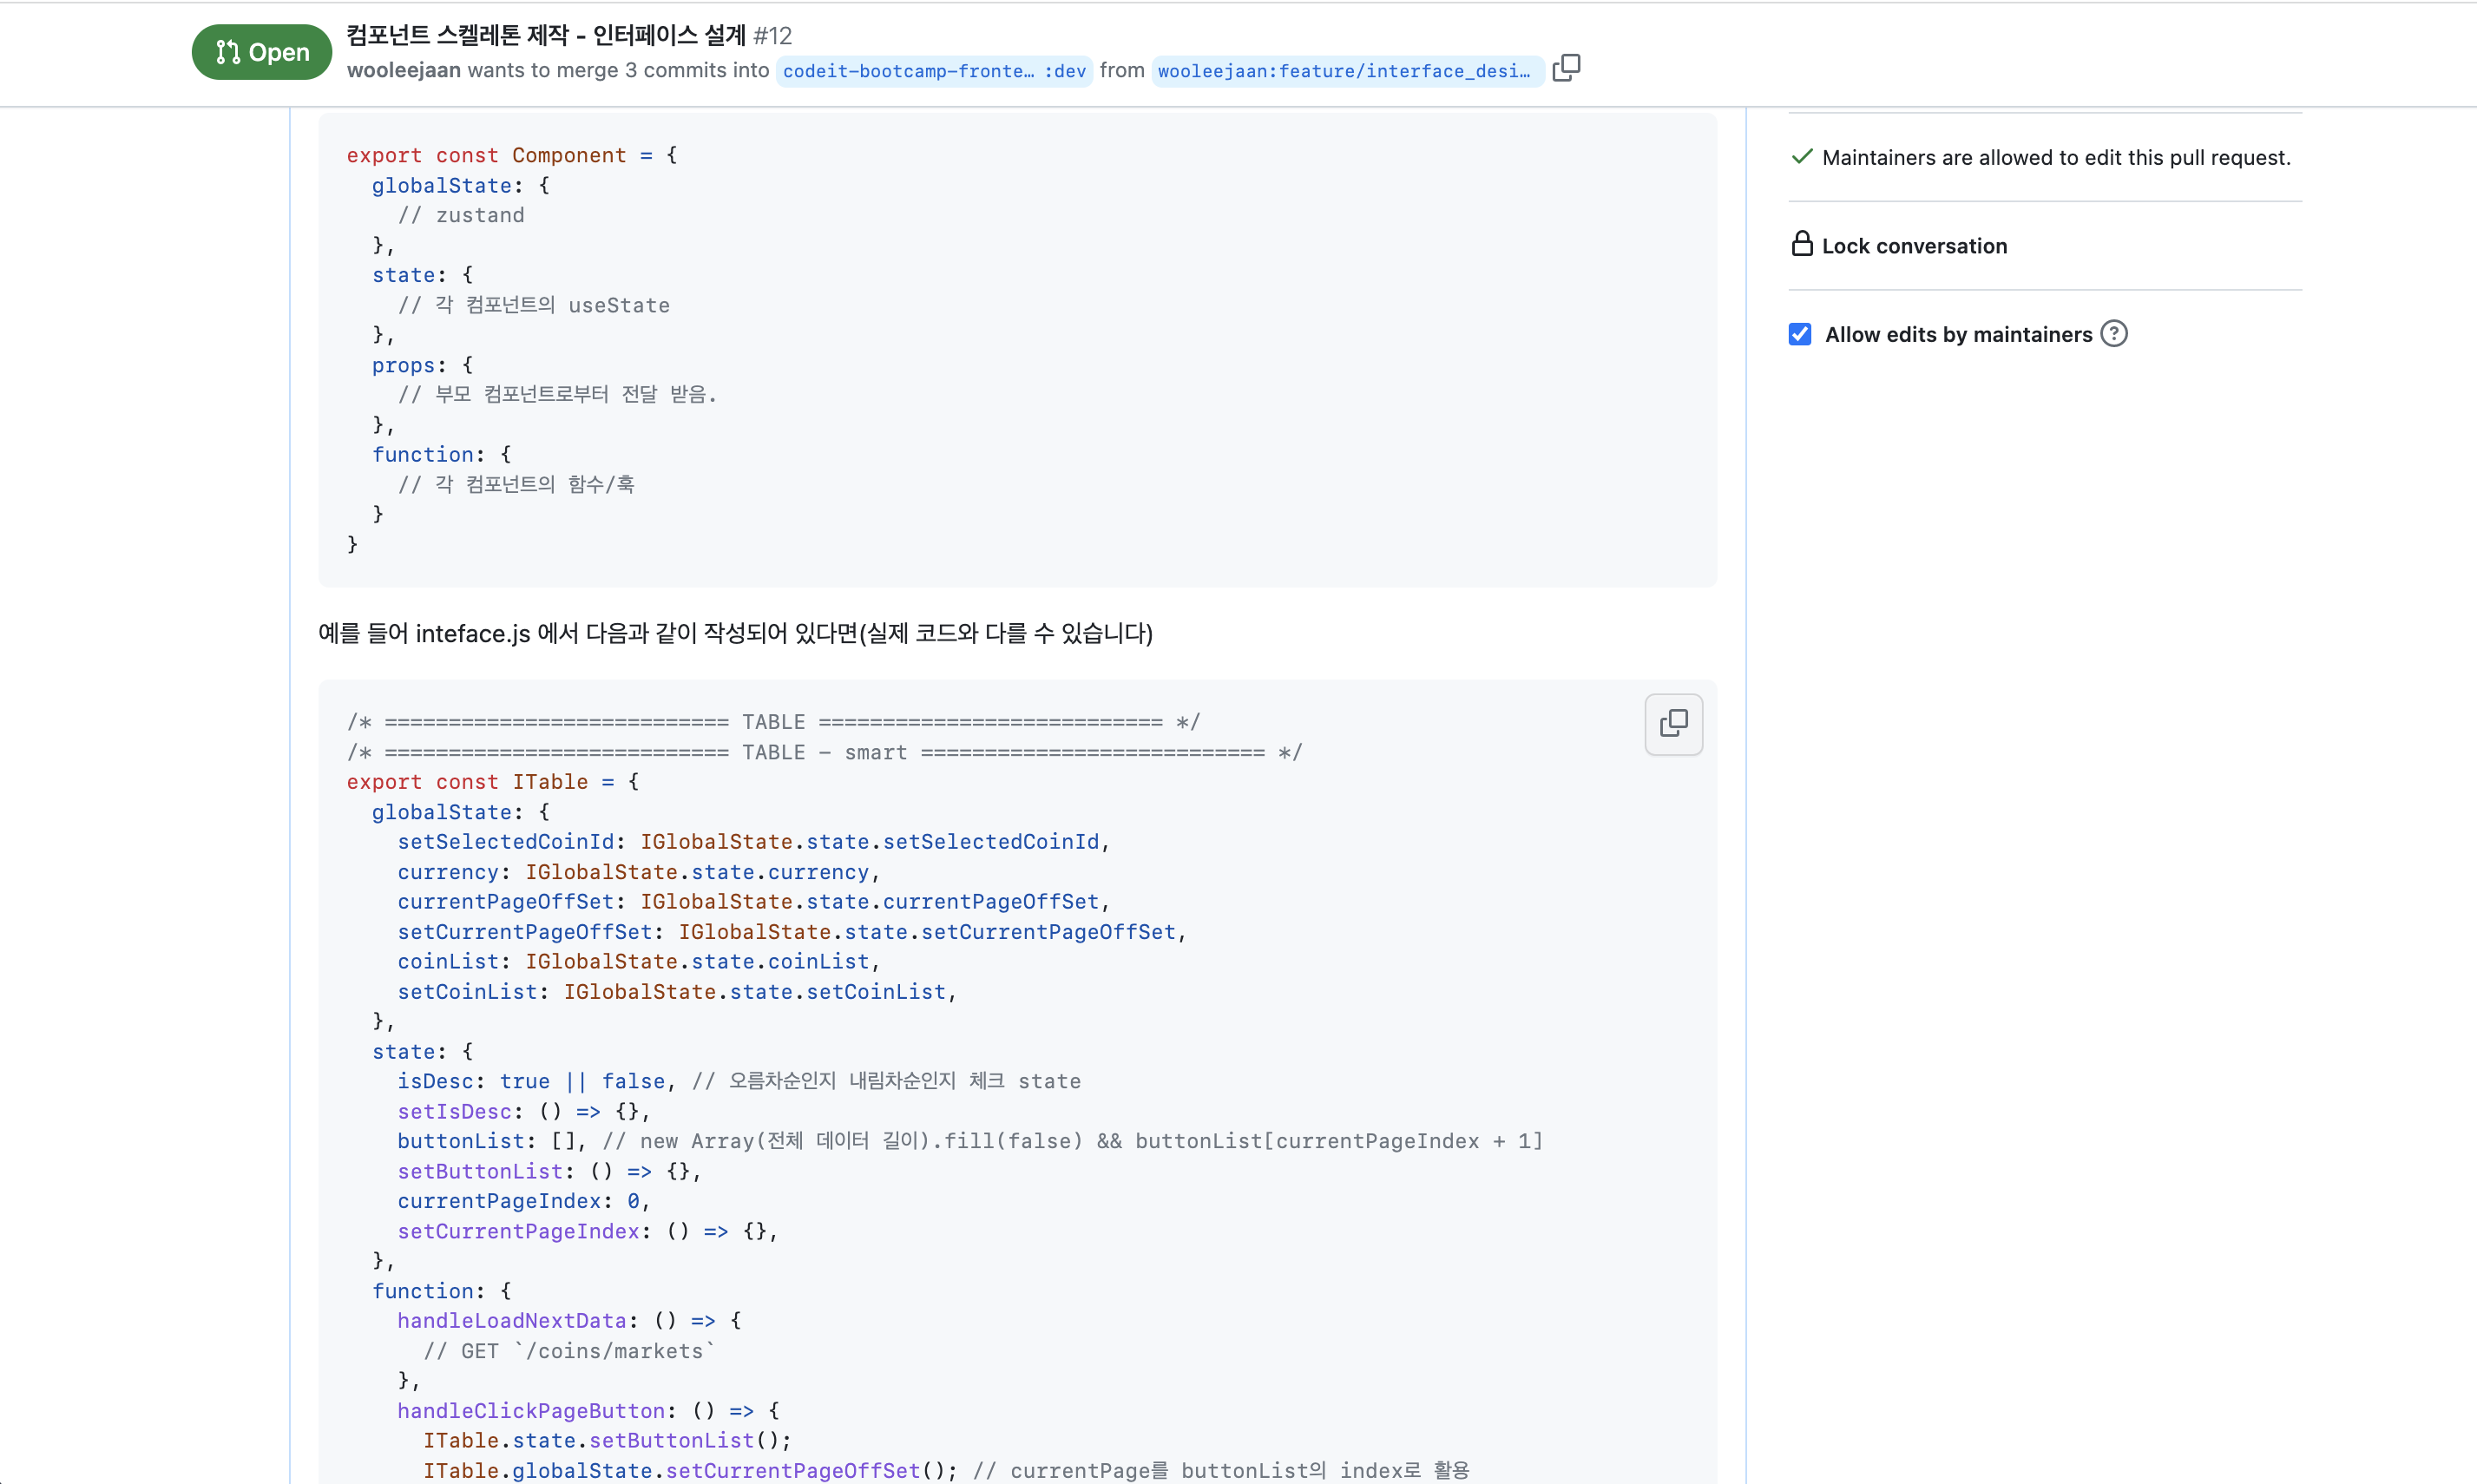Click Lock conversation text link
The image size is (2477, 1484).
pyautogui.click(x=1913, y=246)
